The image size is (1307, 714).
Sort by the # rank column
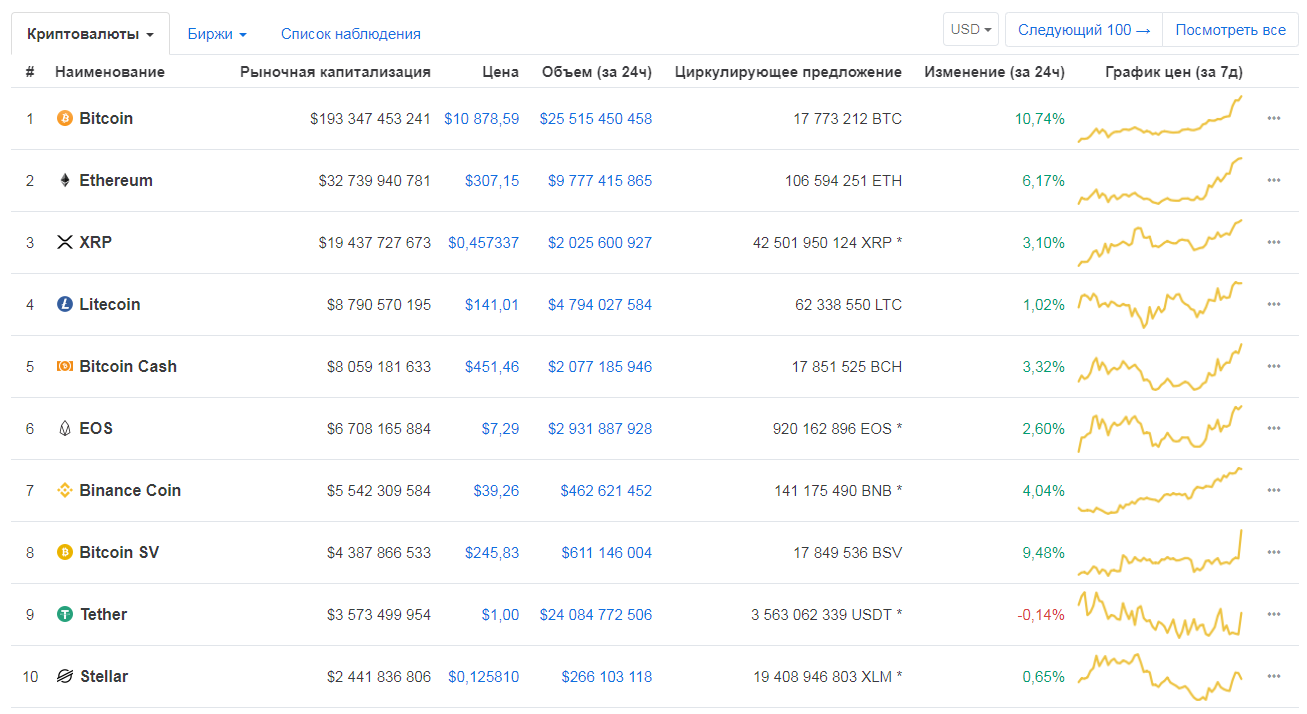click(x=30, y=72)
